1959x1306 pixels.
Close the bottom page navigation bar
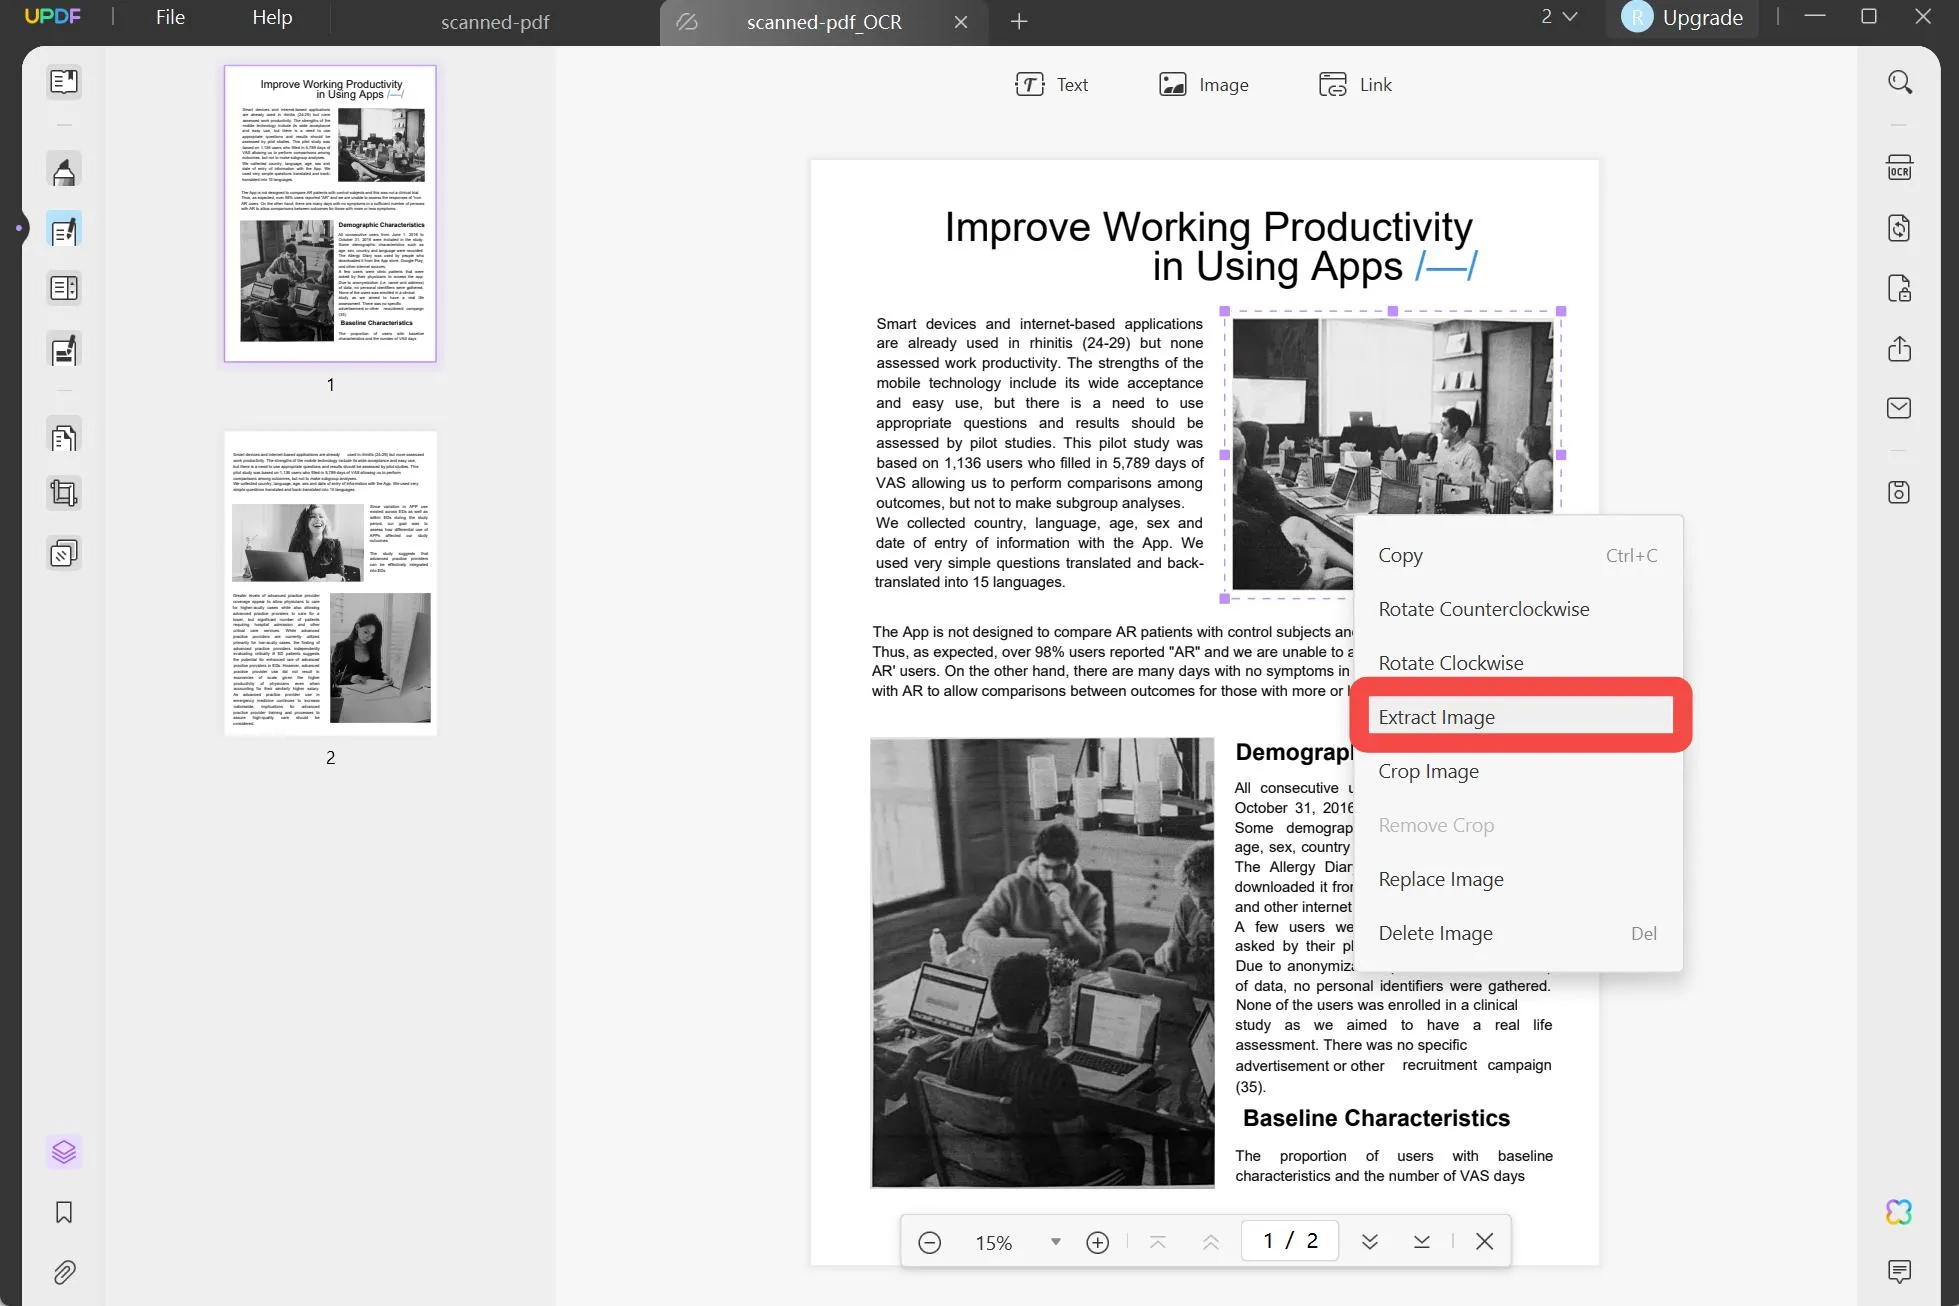pos(1484,1241)
